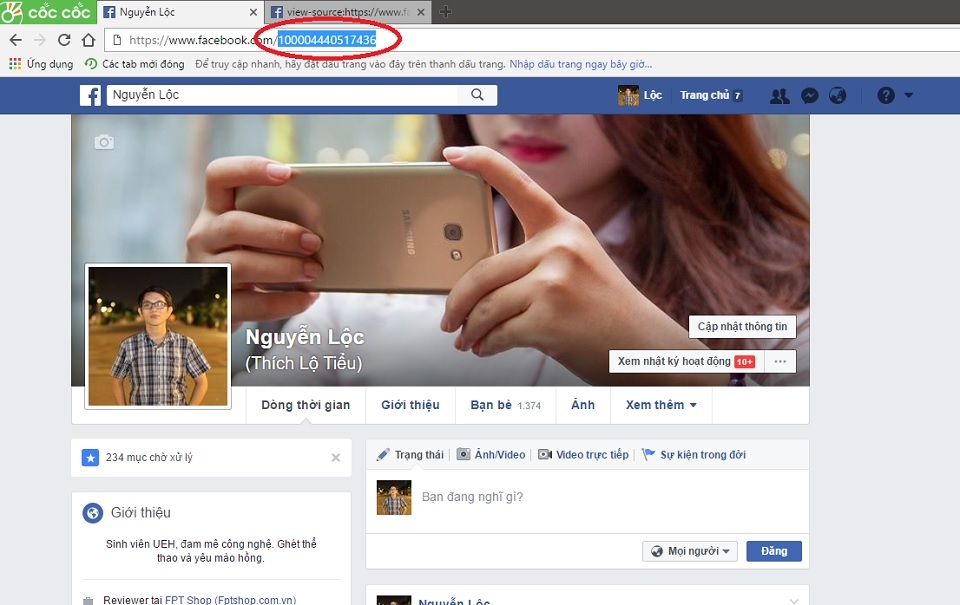Click the cover photo camera icon

(104, 142)
